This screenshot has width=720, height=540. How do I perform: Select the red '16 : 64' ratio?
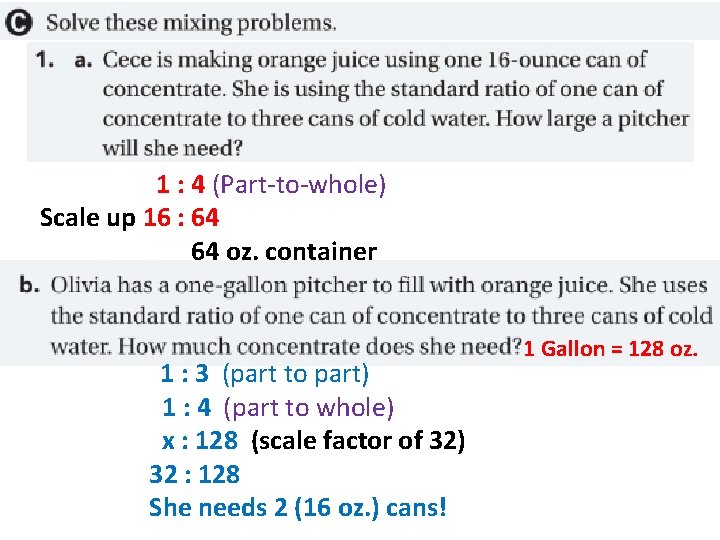(x=181, y=217)
